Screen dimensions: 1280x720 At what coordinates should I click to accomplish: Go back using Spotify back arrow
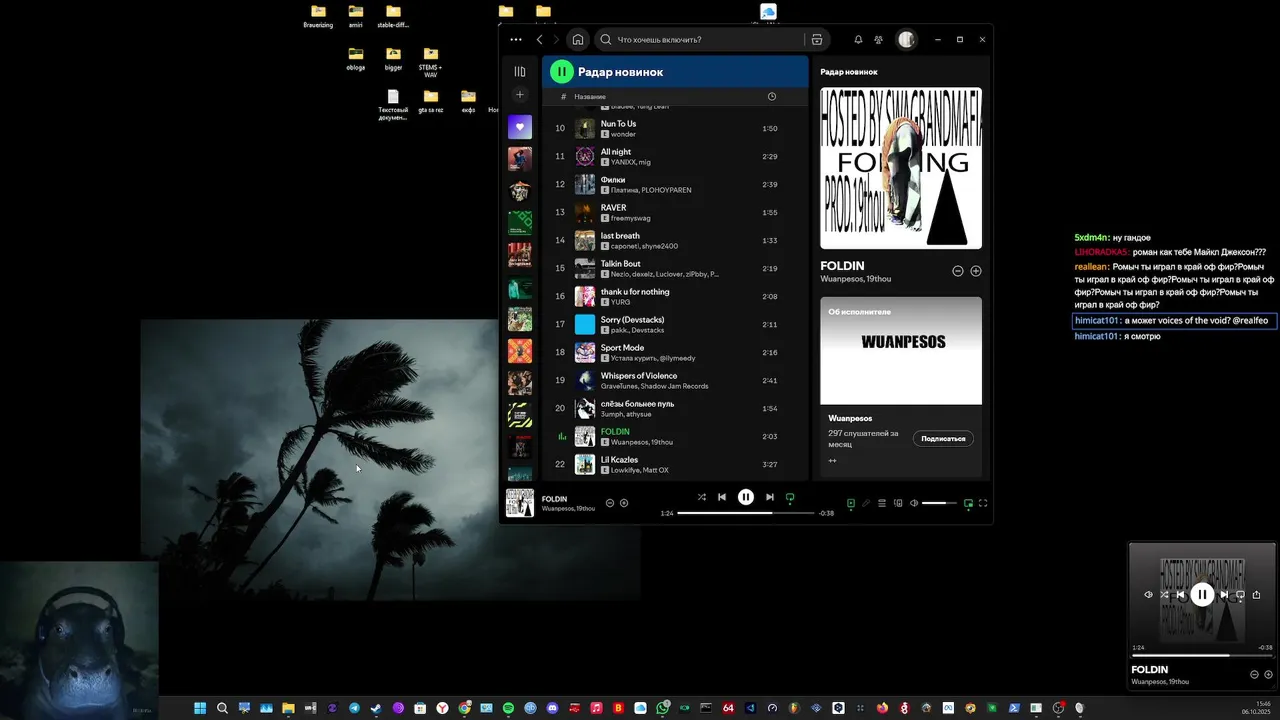pyautogui.click(x=540, y=40)
